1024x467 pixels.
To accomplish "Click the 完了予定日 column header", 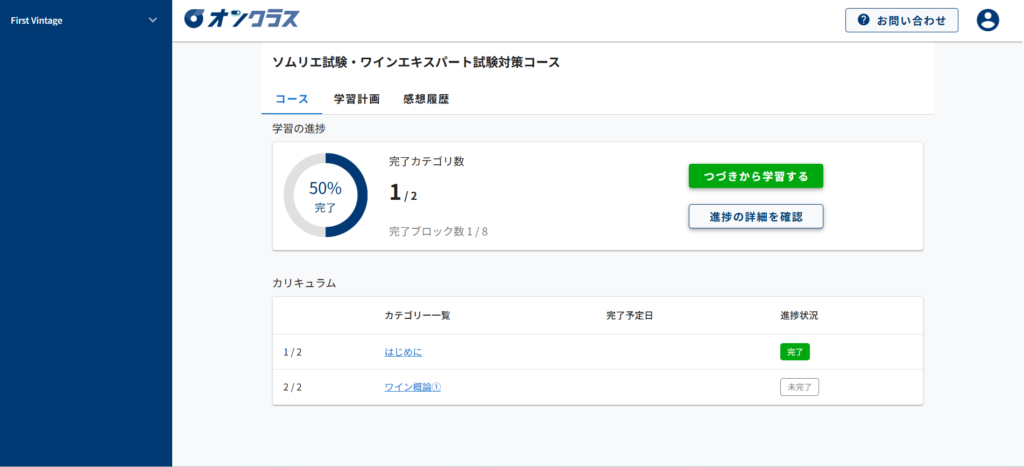I will coord(630,315).
